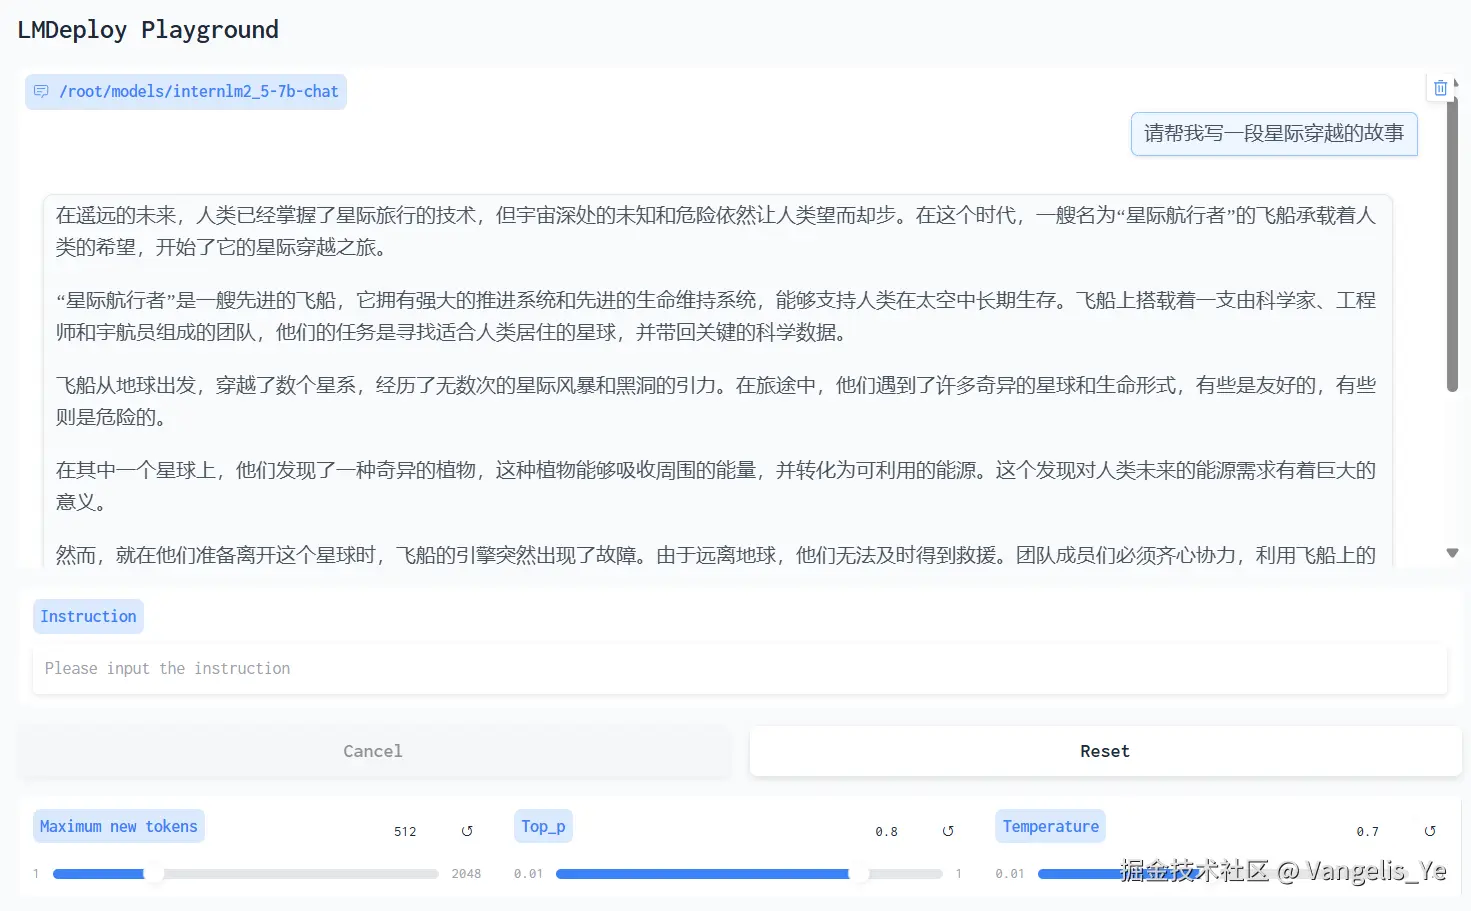
Task: Click the Cancel button
Action: [x=373, y=751]
